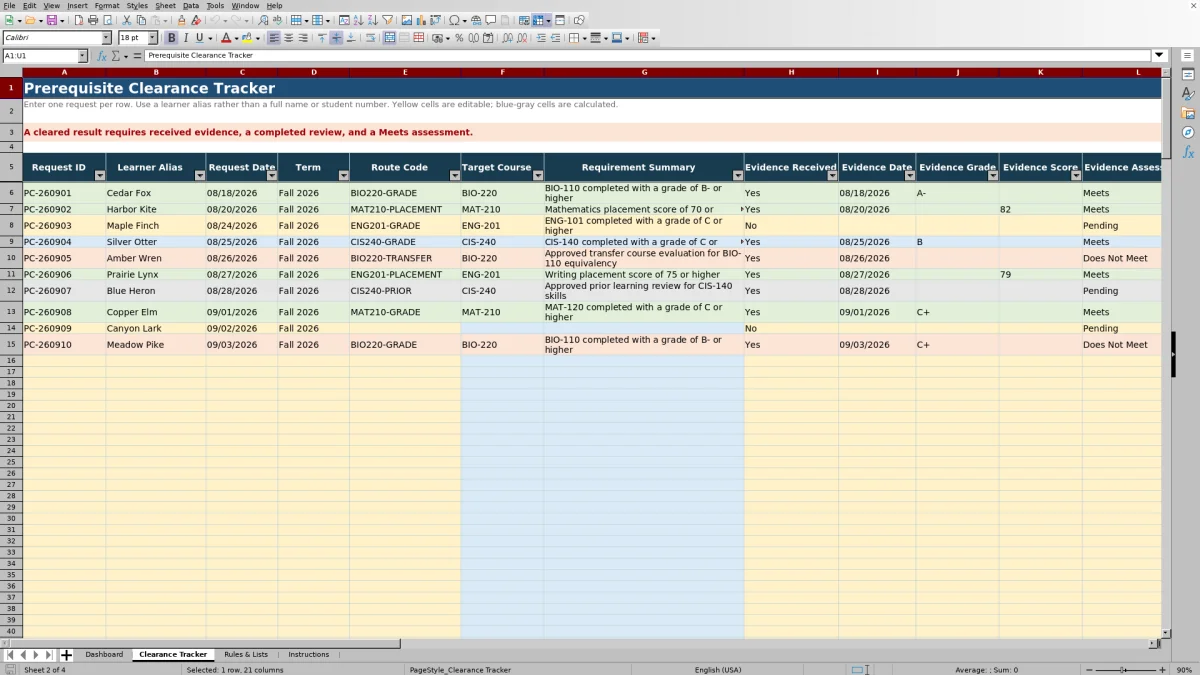
Task: Toggle Italic formatting button
Action: [186, 38]
